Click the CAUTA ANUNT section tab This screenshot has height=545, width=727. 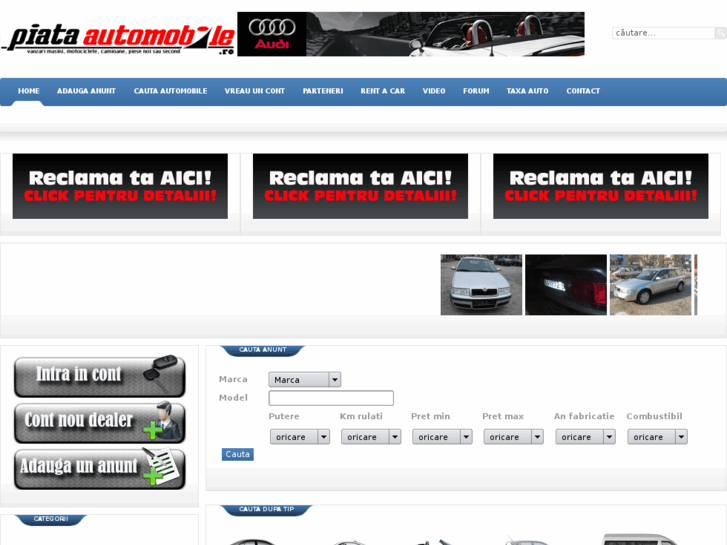coord(262,350)
